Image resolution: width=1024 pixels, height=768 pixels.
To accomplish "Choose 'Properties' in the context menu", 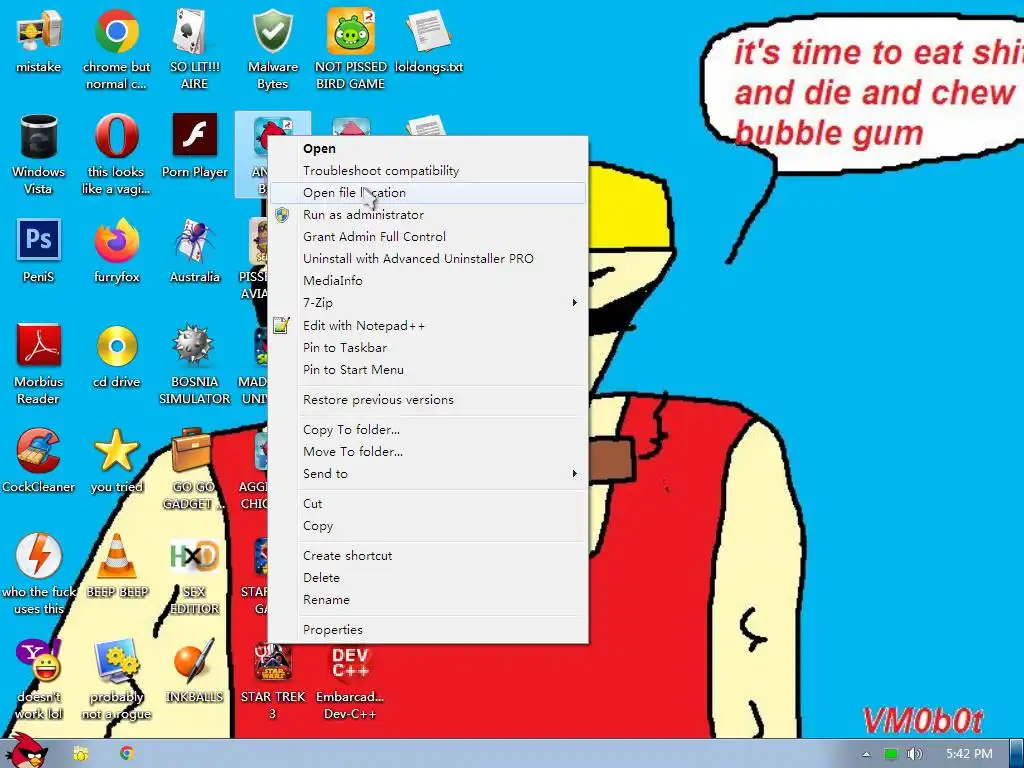I will click(x=428, y=630).
